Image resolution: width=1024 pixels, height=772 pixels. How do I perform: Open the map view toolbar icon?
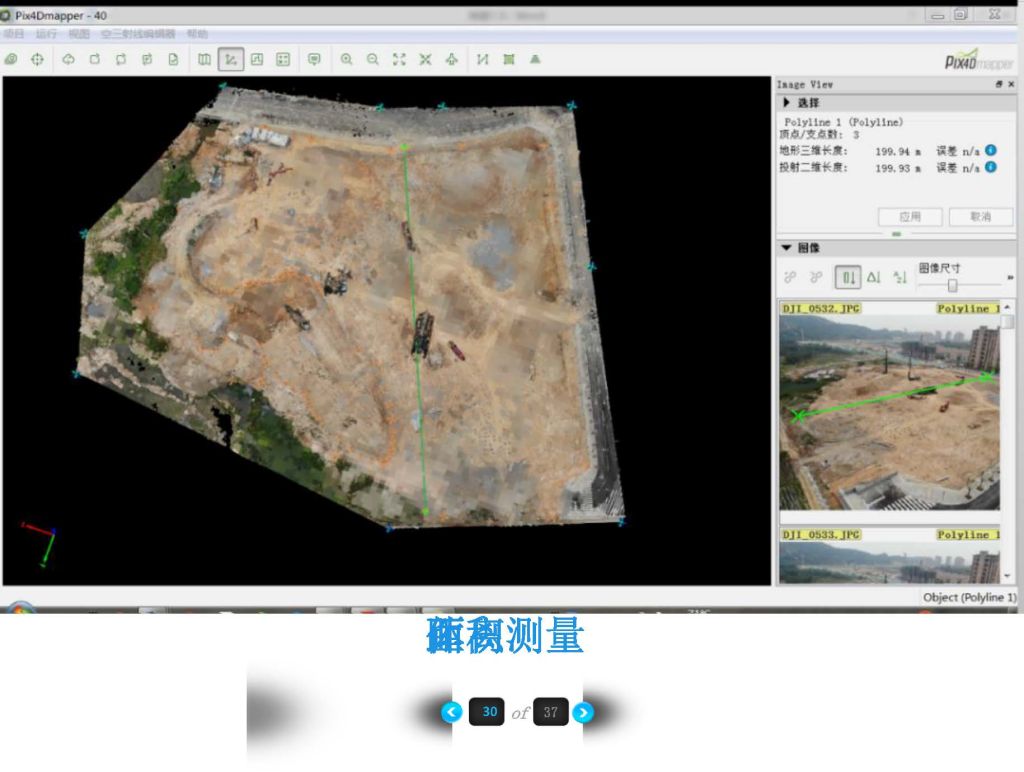[x=204, y=60]
